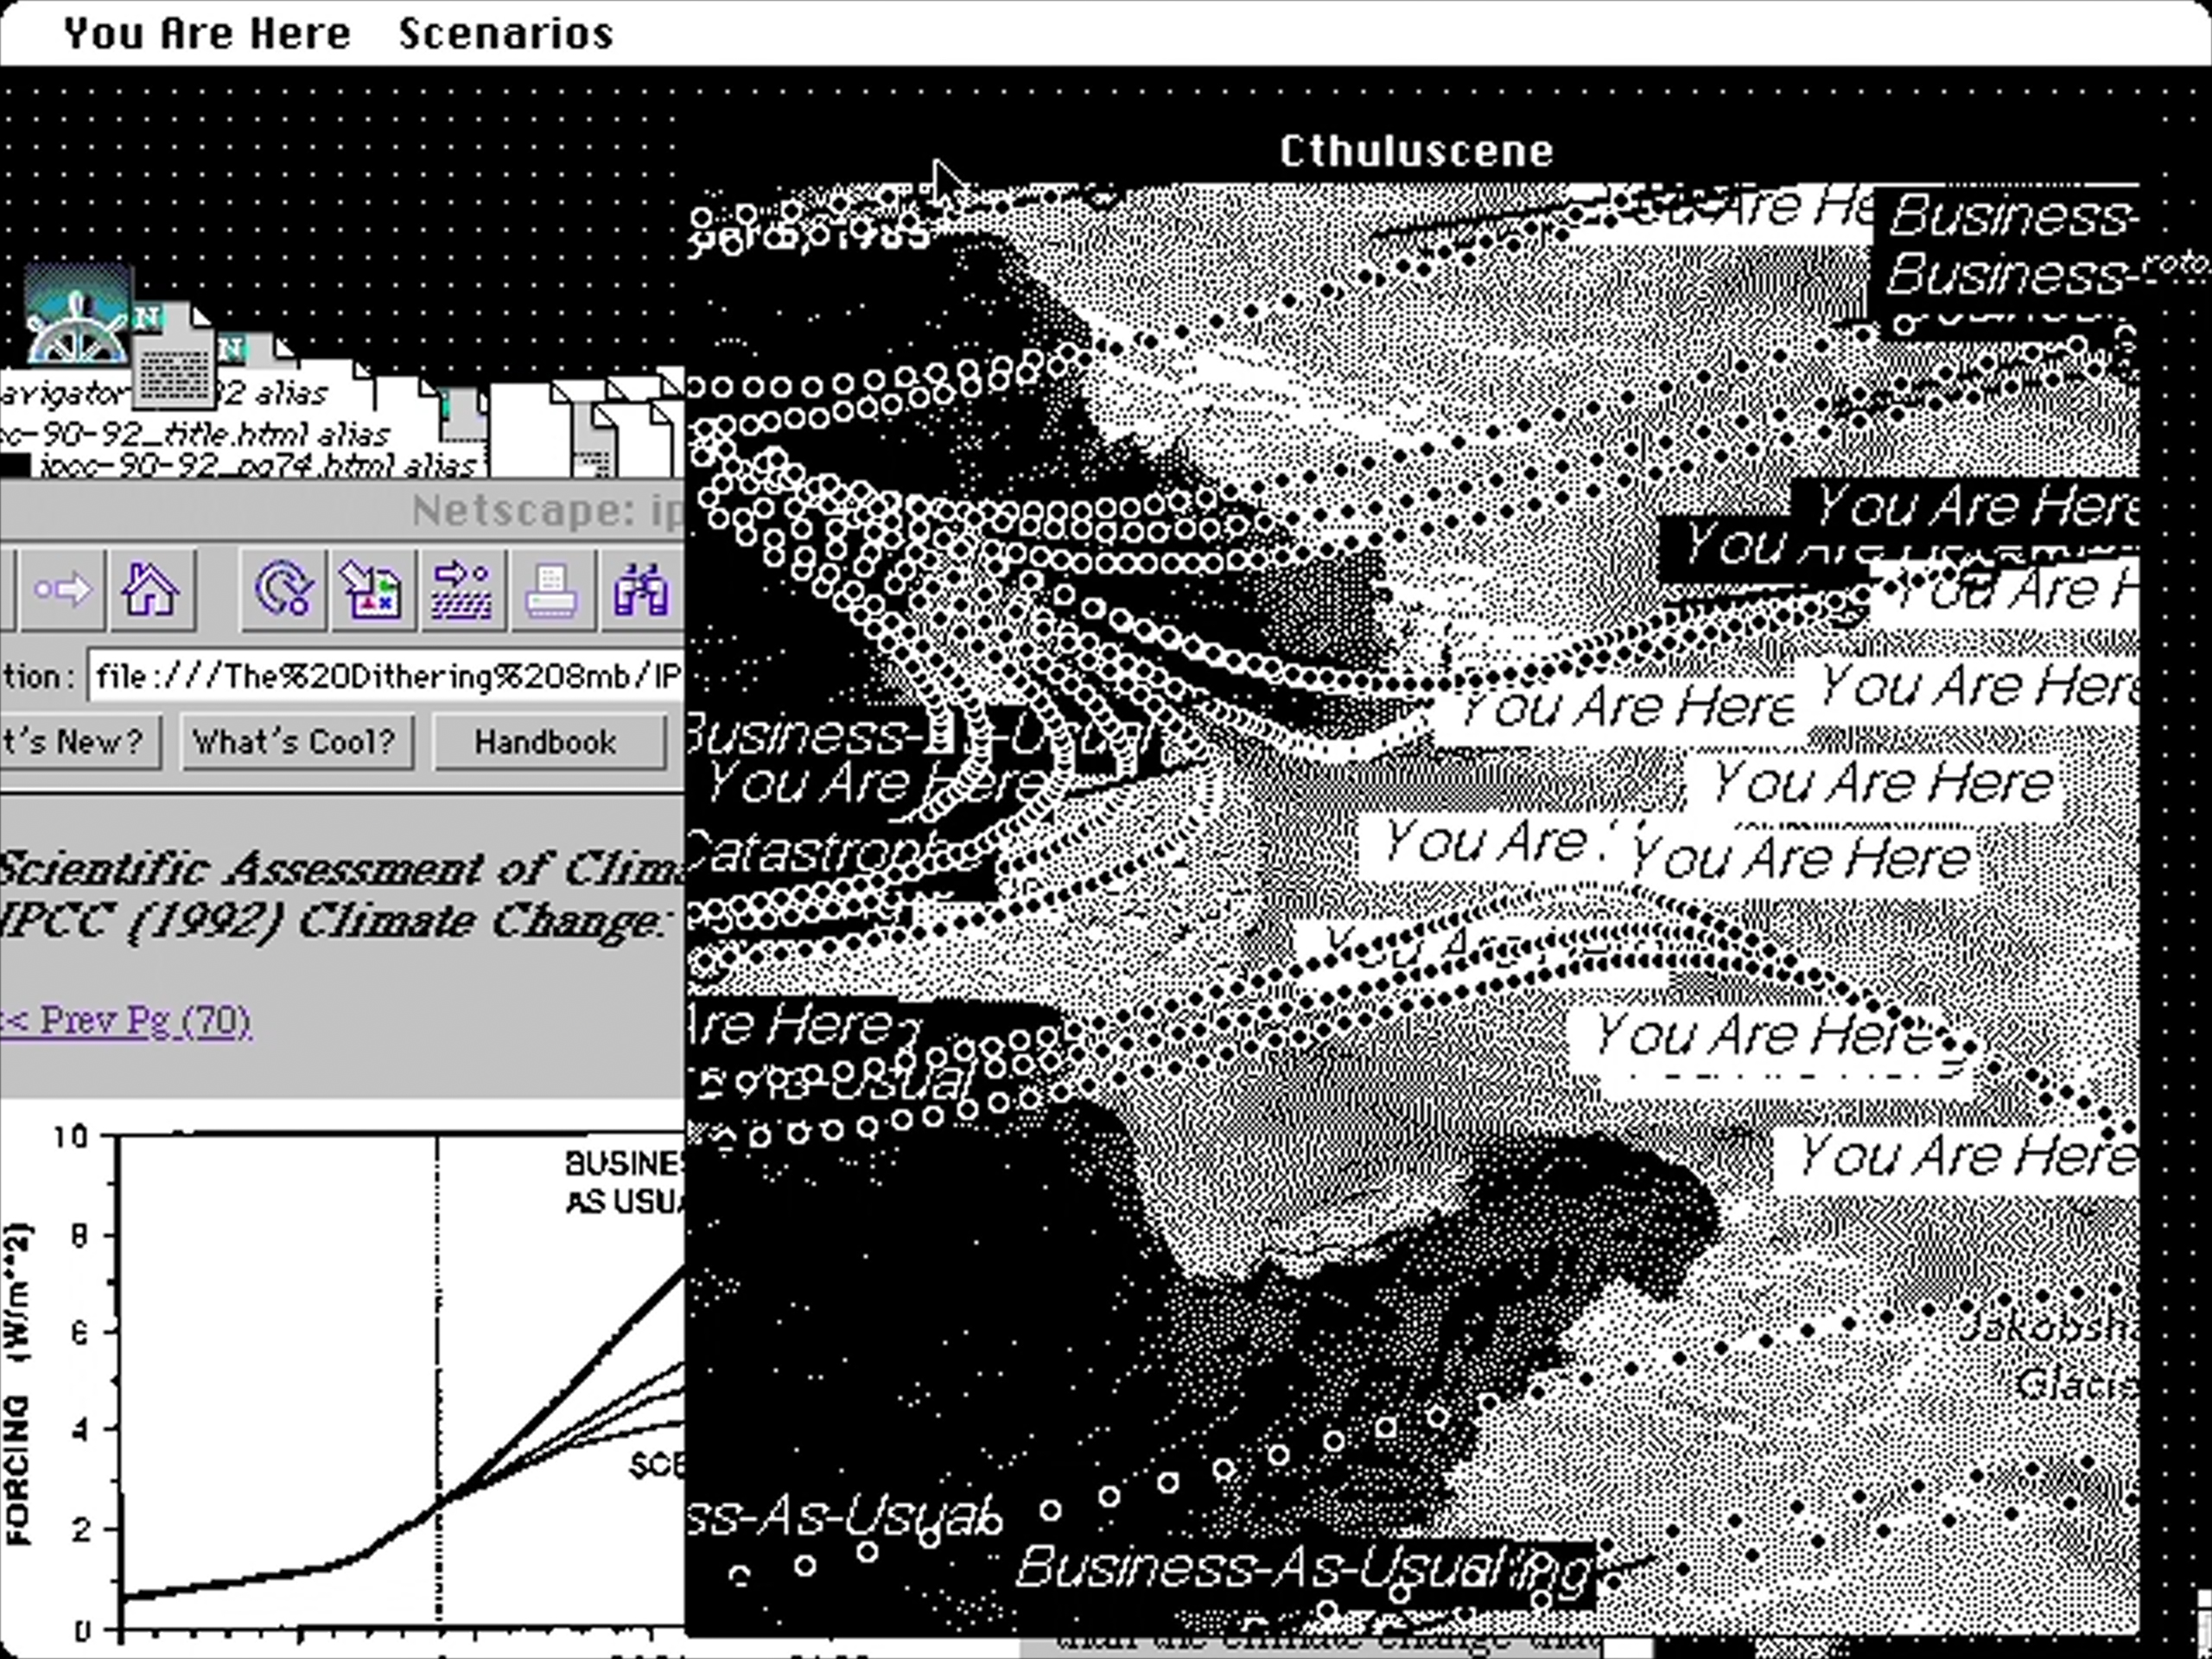Screen dimensions: 2212x1659
Task: Click the Open Location toolbar icon
Action: tap(462, 590)
